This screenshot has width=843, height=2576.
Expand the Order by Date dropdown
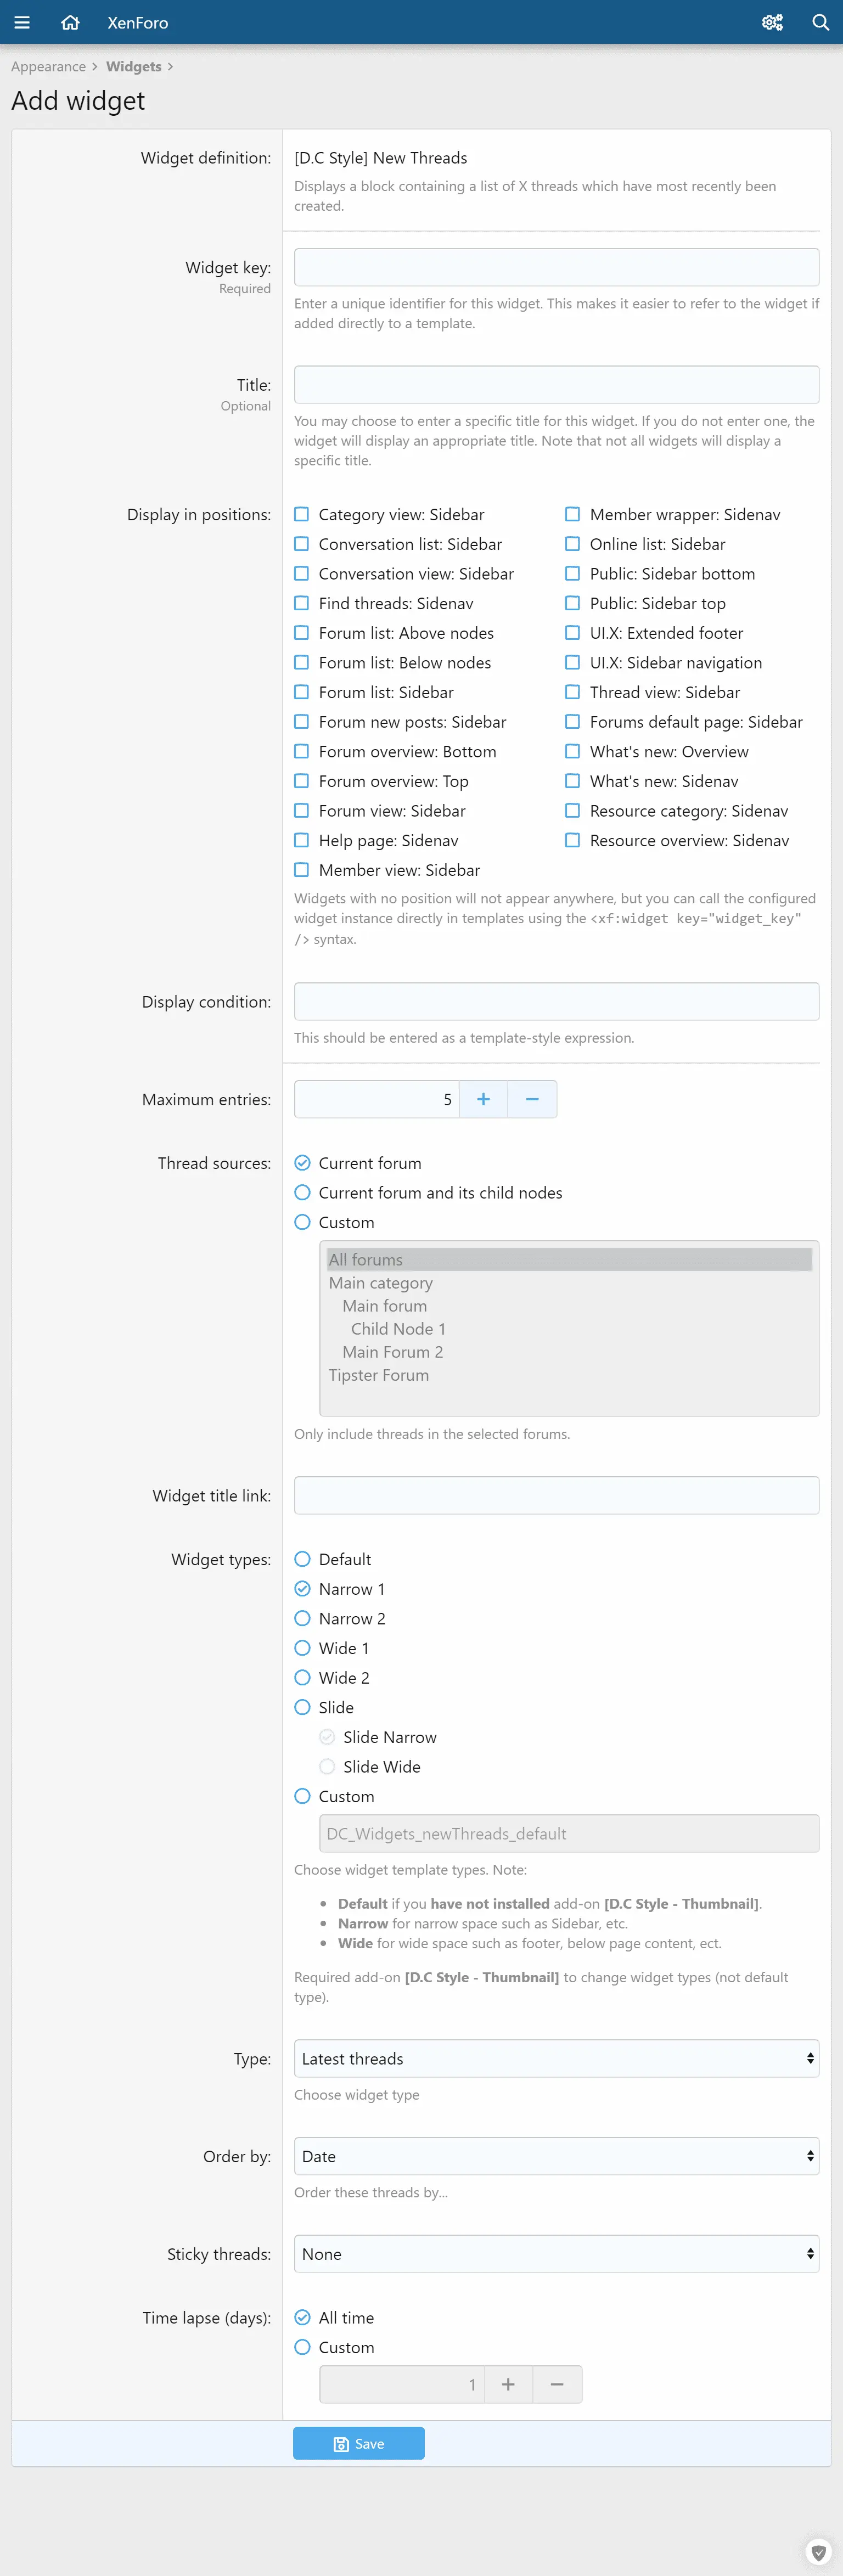556,2156
